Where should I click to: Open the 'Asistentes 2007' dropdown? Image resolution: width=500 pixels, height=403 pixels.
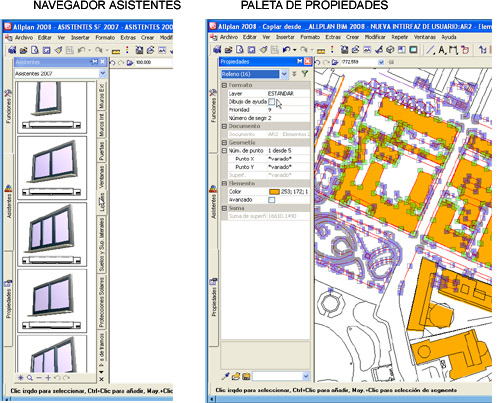(x=103, y=73)
